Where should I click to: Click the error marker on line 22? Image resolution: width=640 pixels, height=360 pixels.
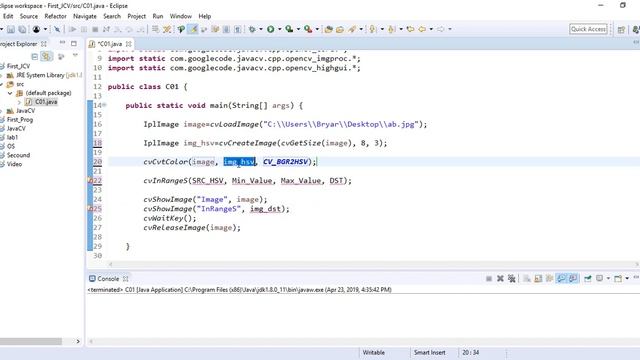(90, 180)
